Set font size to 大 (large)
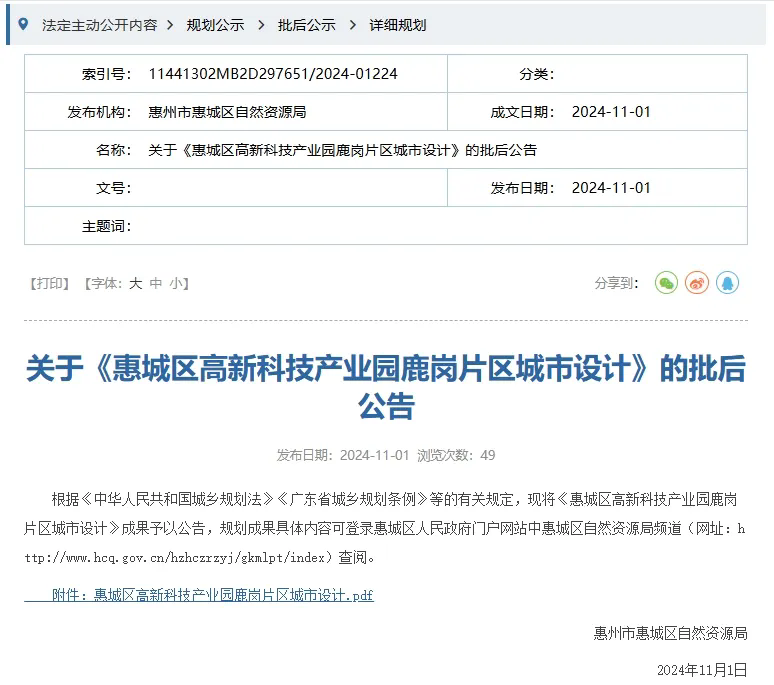 [x=135, y=283]
